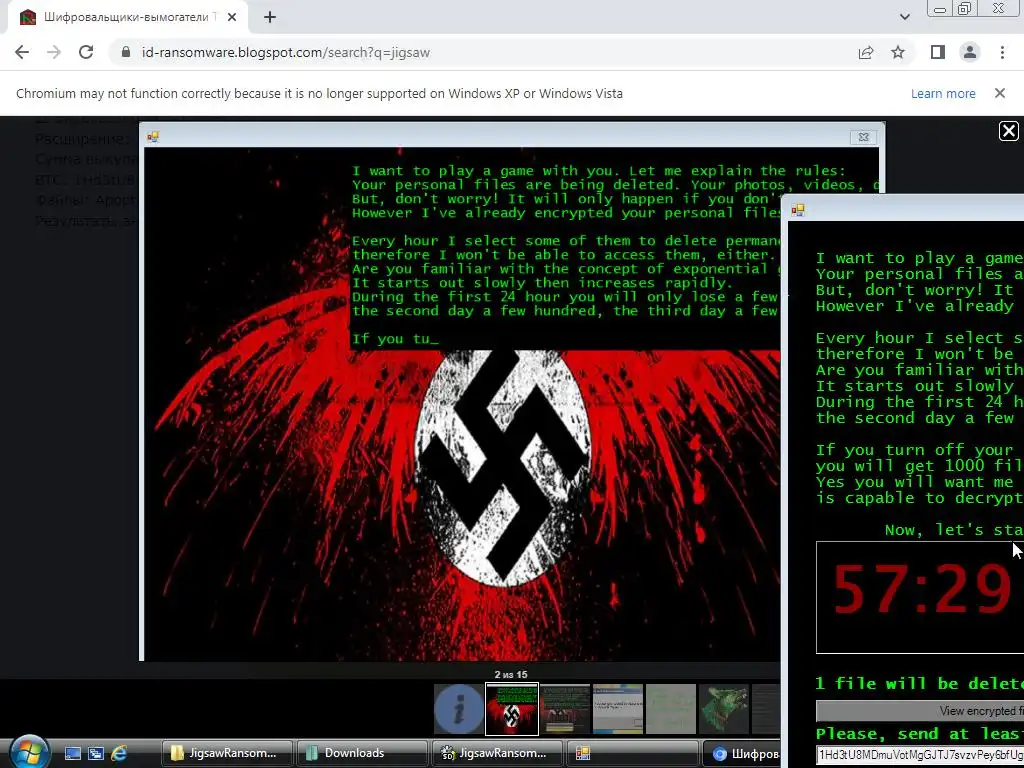Open the browser side panel

coord(938,52)
